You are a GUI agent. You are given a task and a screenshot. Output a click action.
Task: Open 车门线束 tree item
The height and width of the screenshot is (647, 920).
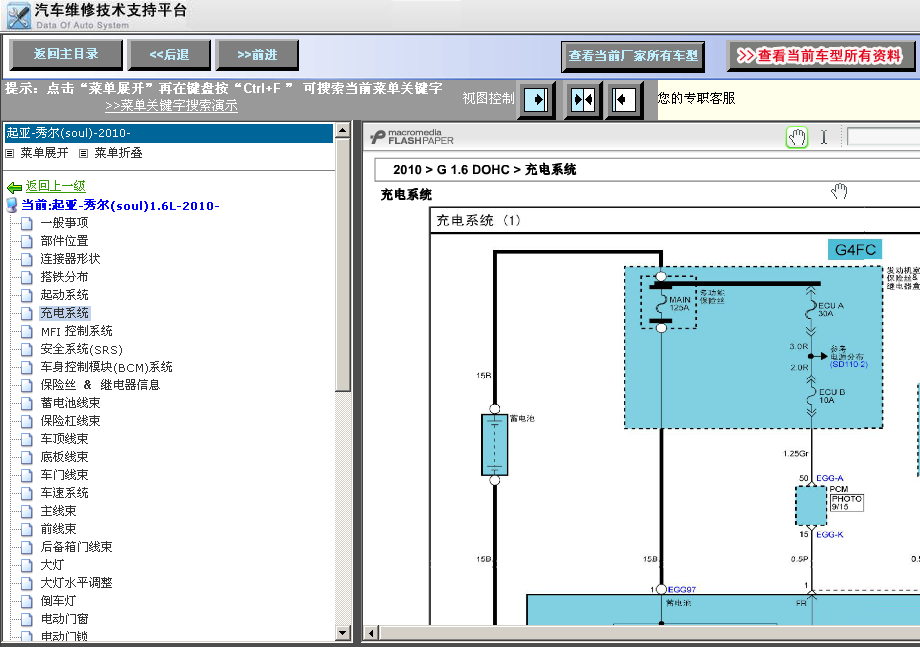[64, 475]
